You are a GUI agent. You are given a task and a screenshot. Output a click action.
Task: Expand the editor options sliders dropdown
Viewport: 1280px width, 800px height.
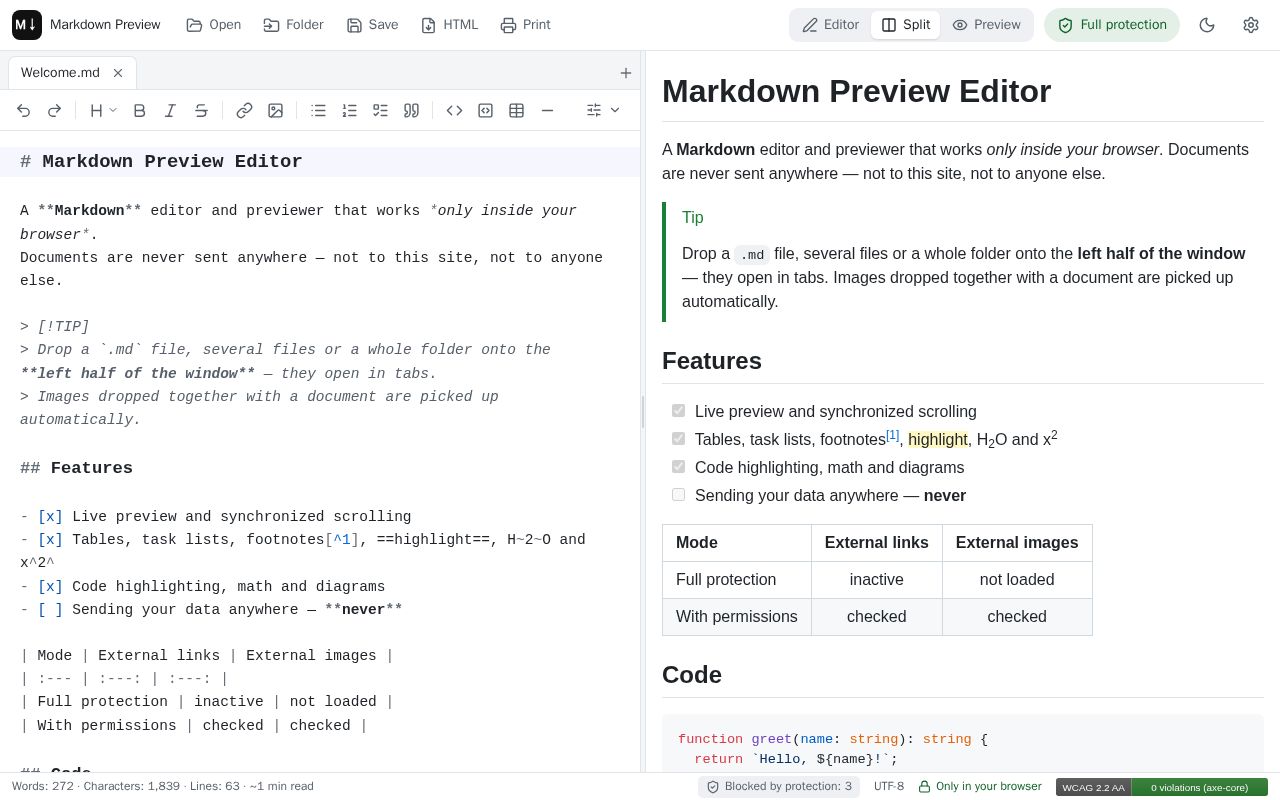click(603, 111)
